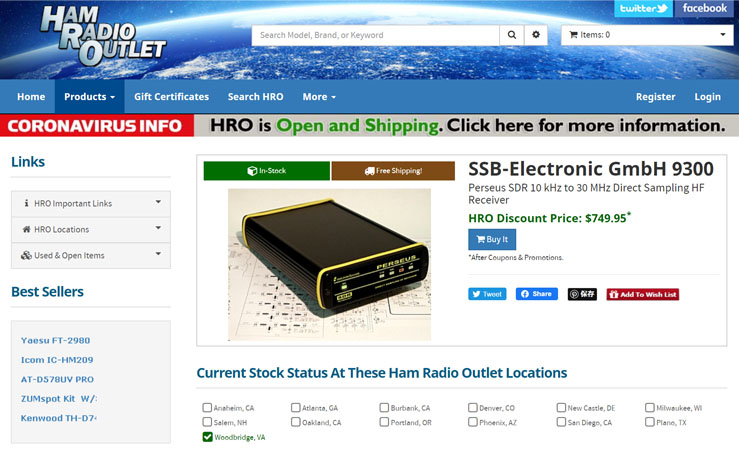Image resolution: width=739 pixels, height=449 pixels.
Task: Check the Anaheim, CA location box
Action: point(207,408)
